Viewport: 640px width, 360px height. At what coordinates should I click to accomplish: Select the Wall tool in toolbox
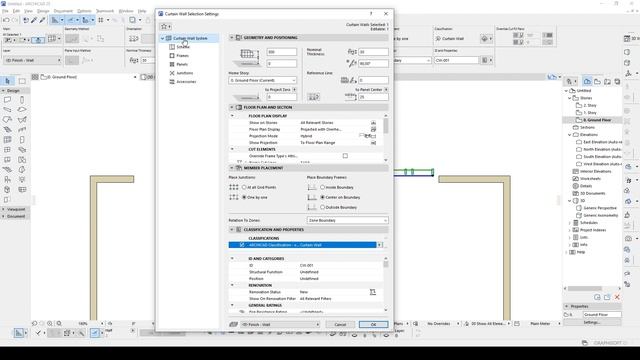tap(7, 100)
